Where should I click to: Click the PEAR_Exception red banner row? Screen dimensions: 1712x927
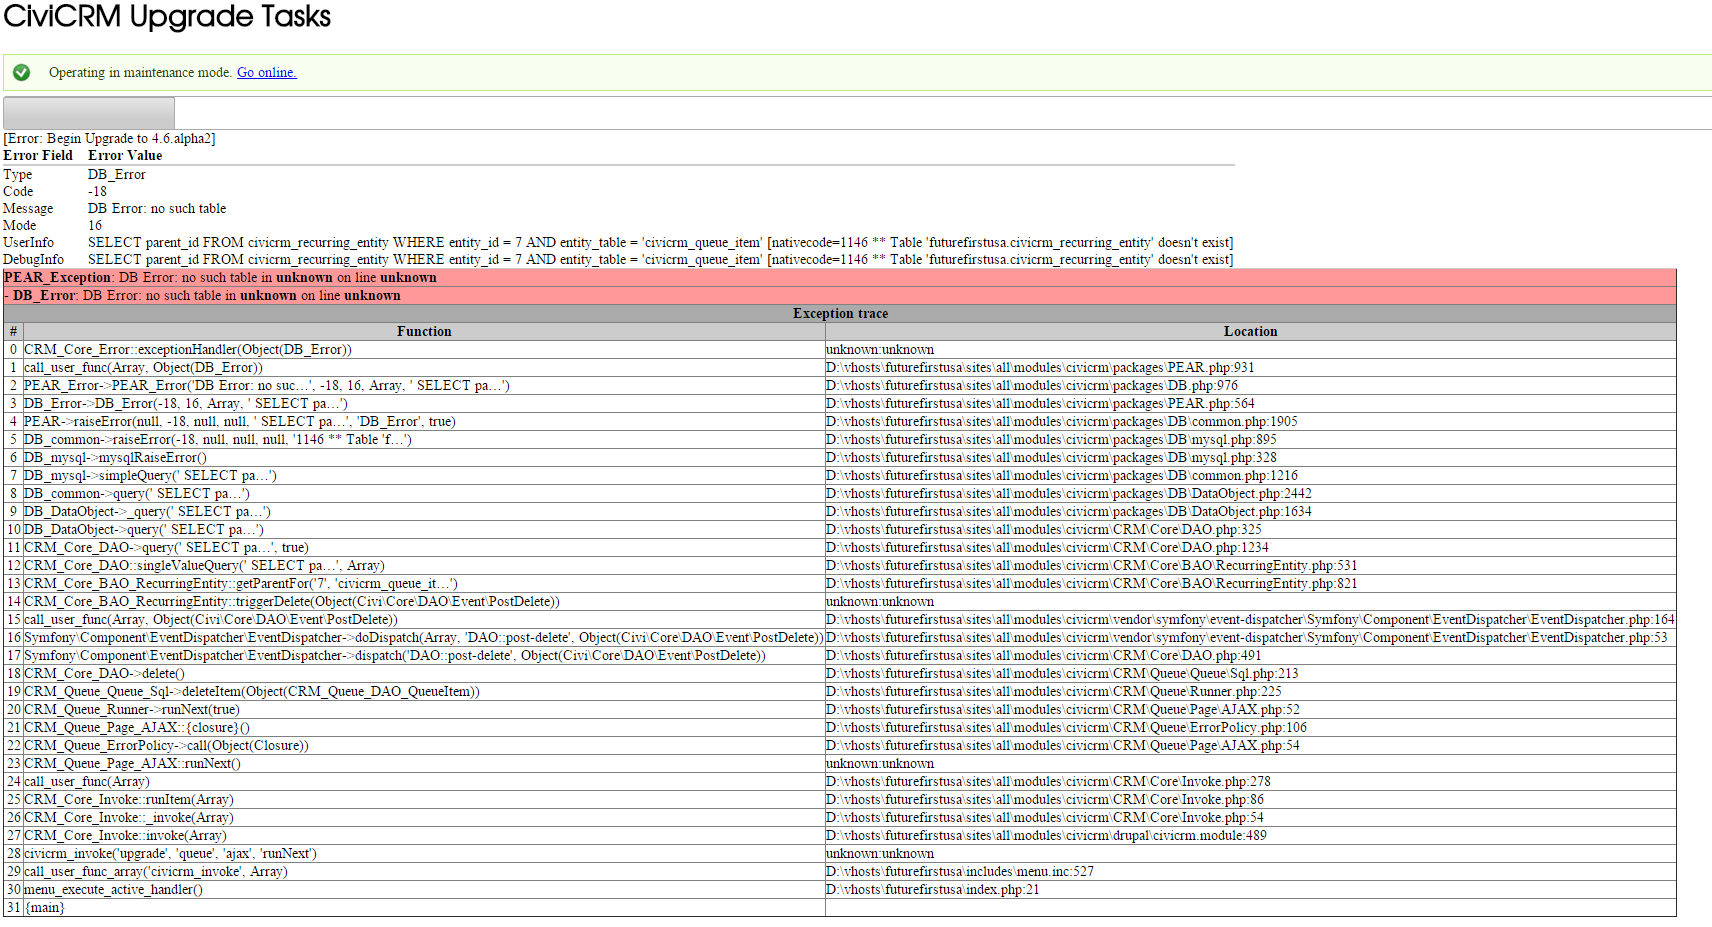click(840, 278)
